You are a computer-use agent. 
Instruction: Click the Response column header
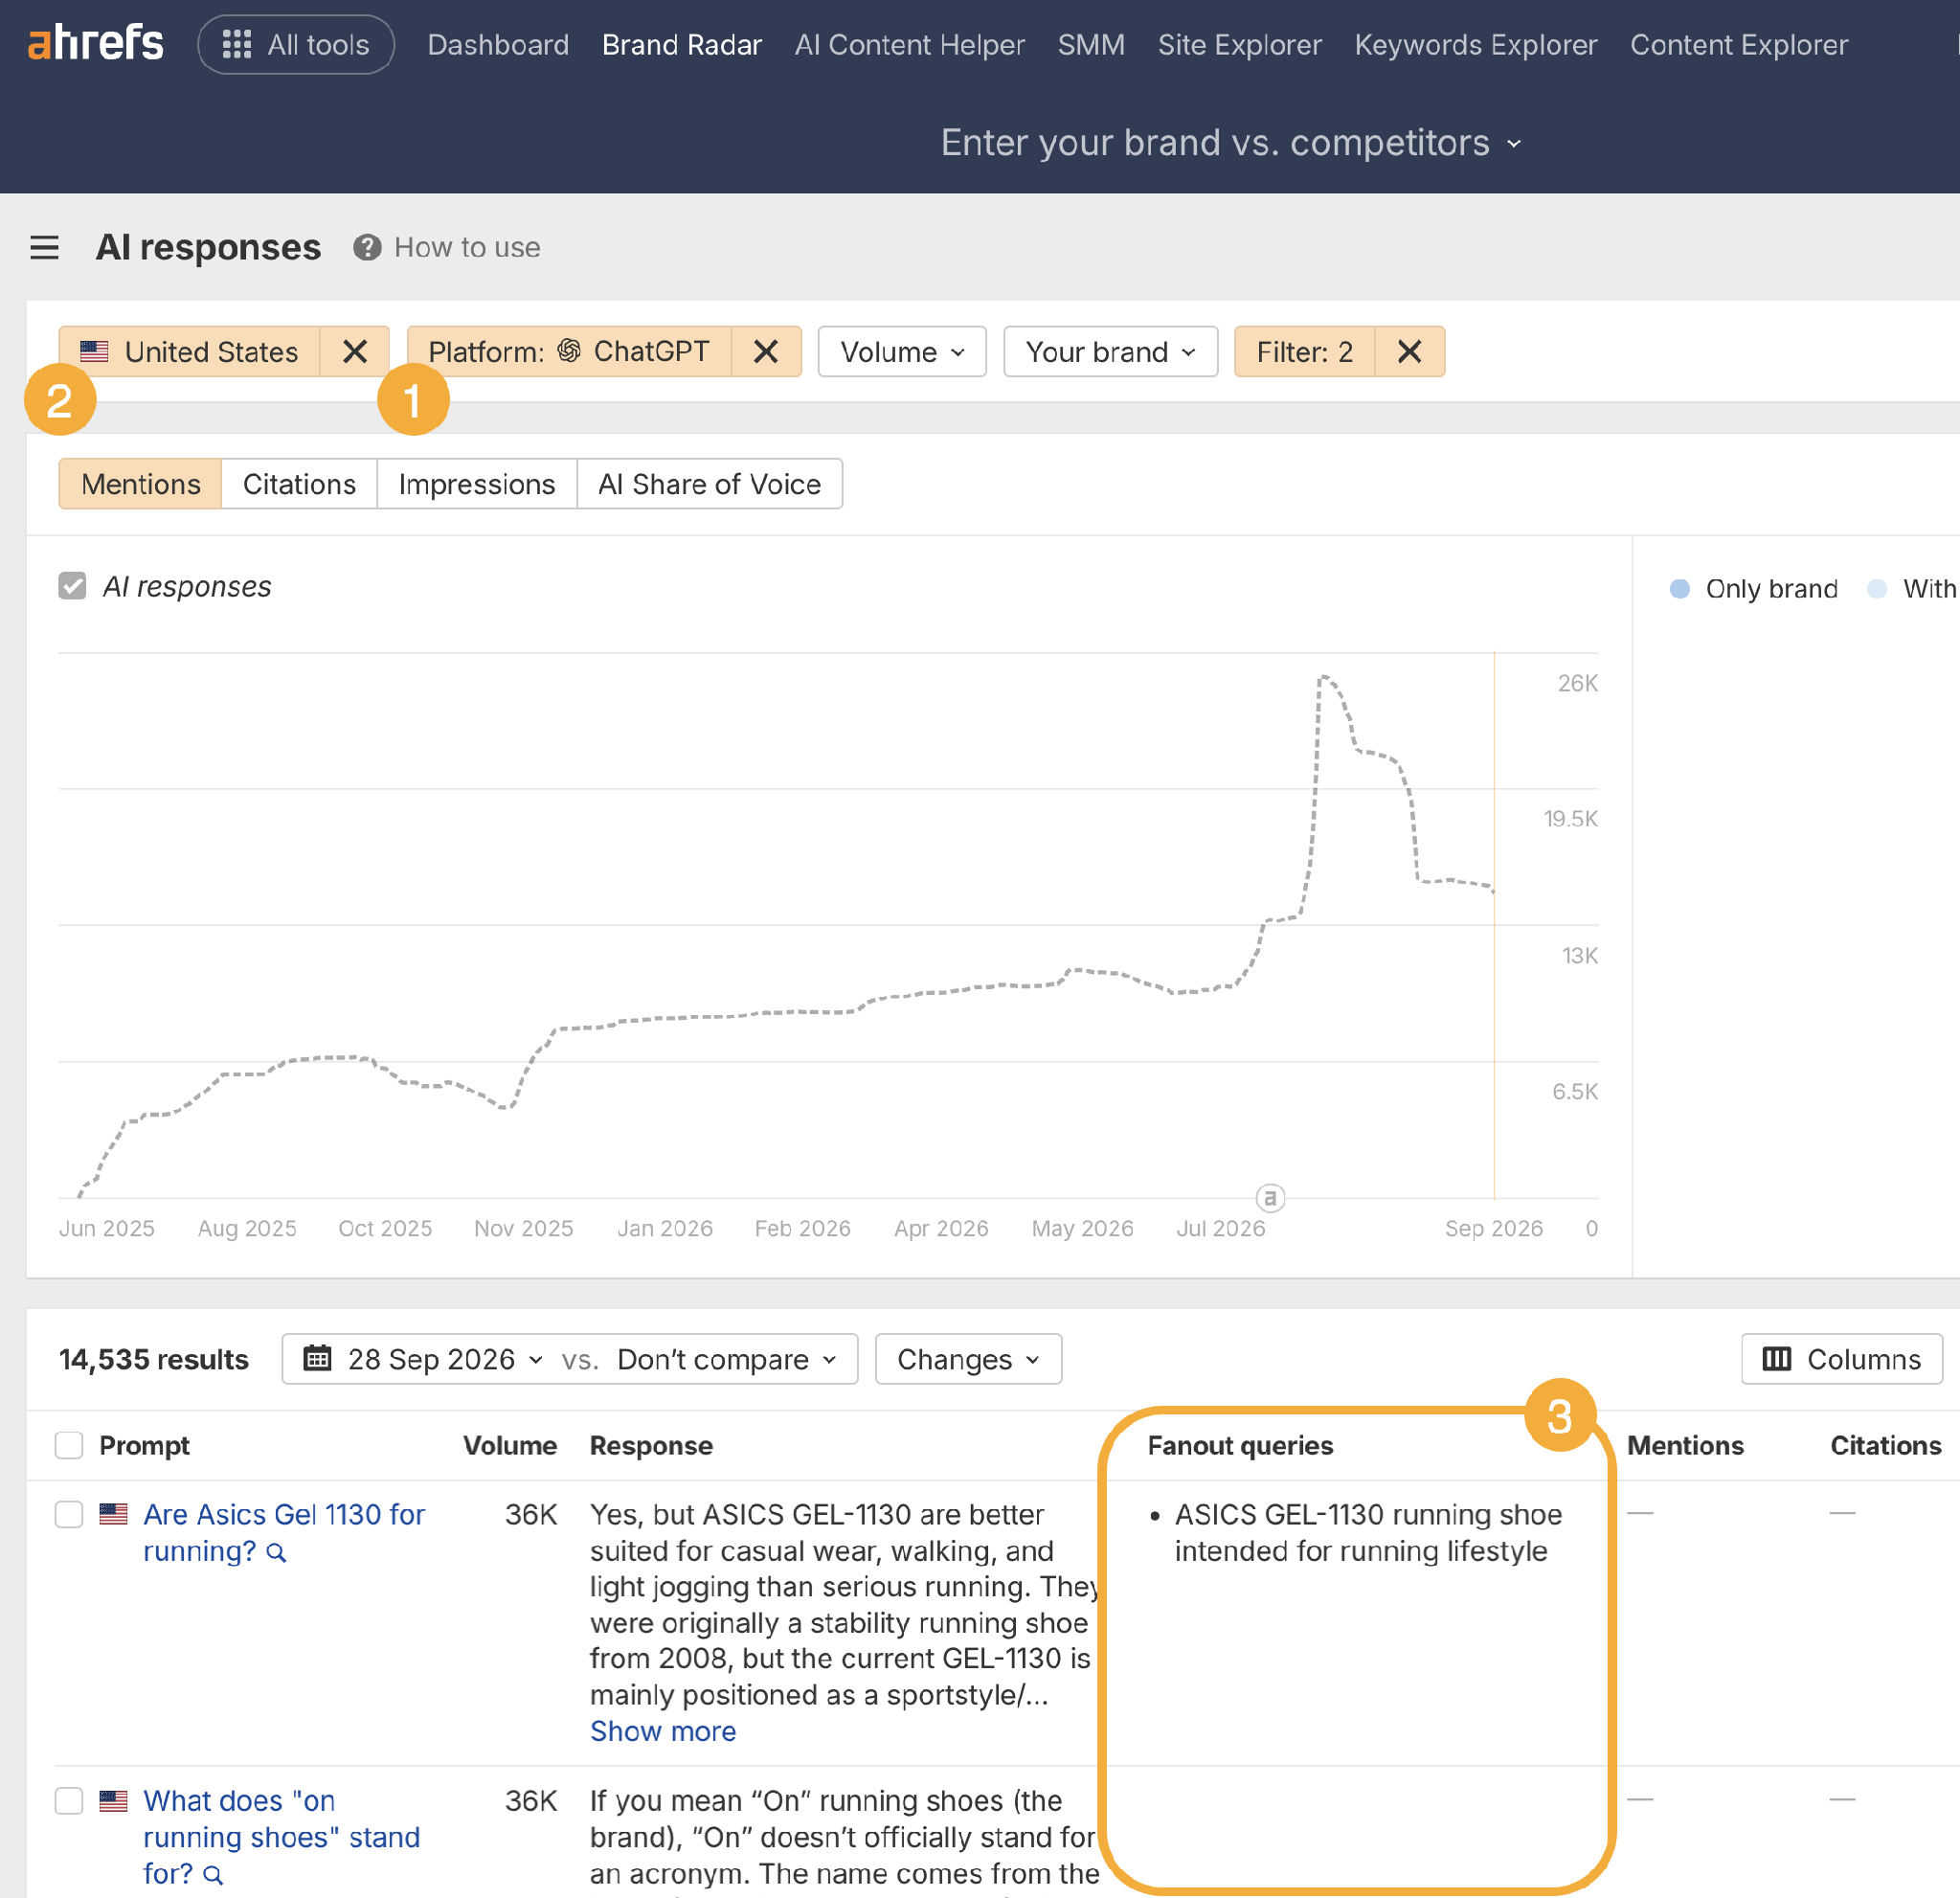click(x=651, y=1445)
